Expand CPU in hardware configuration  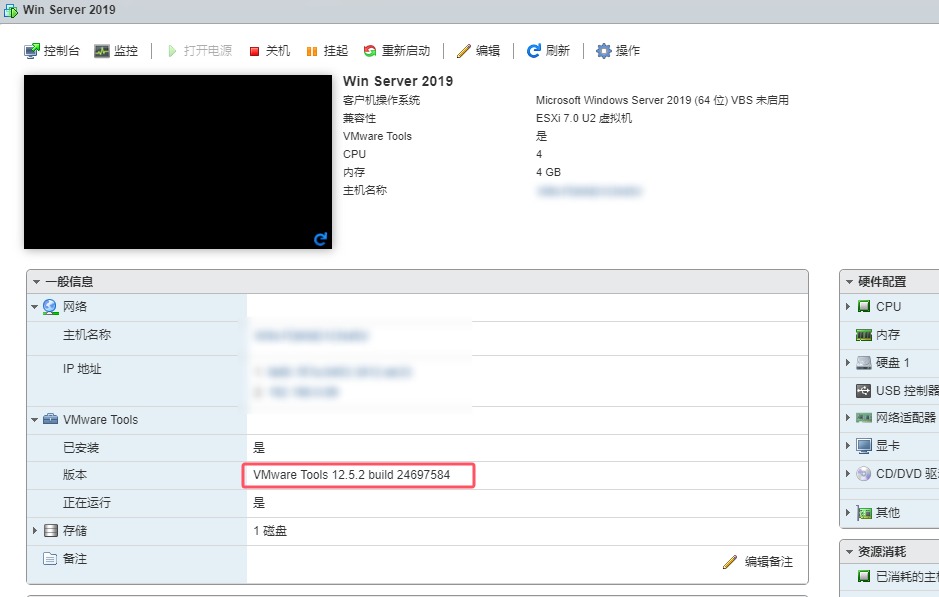(849, 307)
